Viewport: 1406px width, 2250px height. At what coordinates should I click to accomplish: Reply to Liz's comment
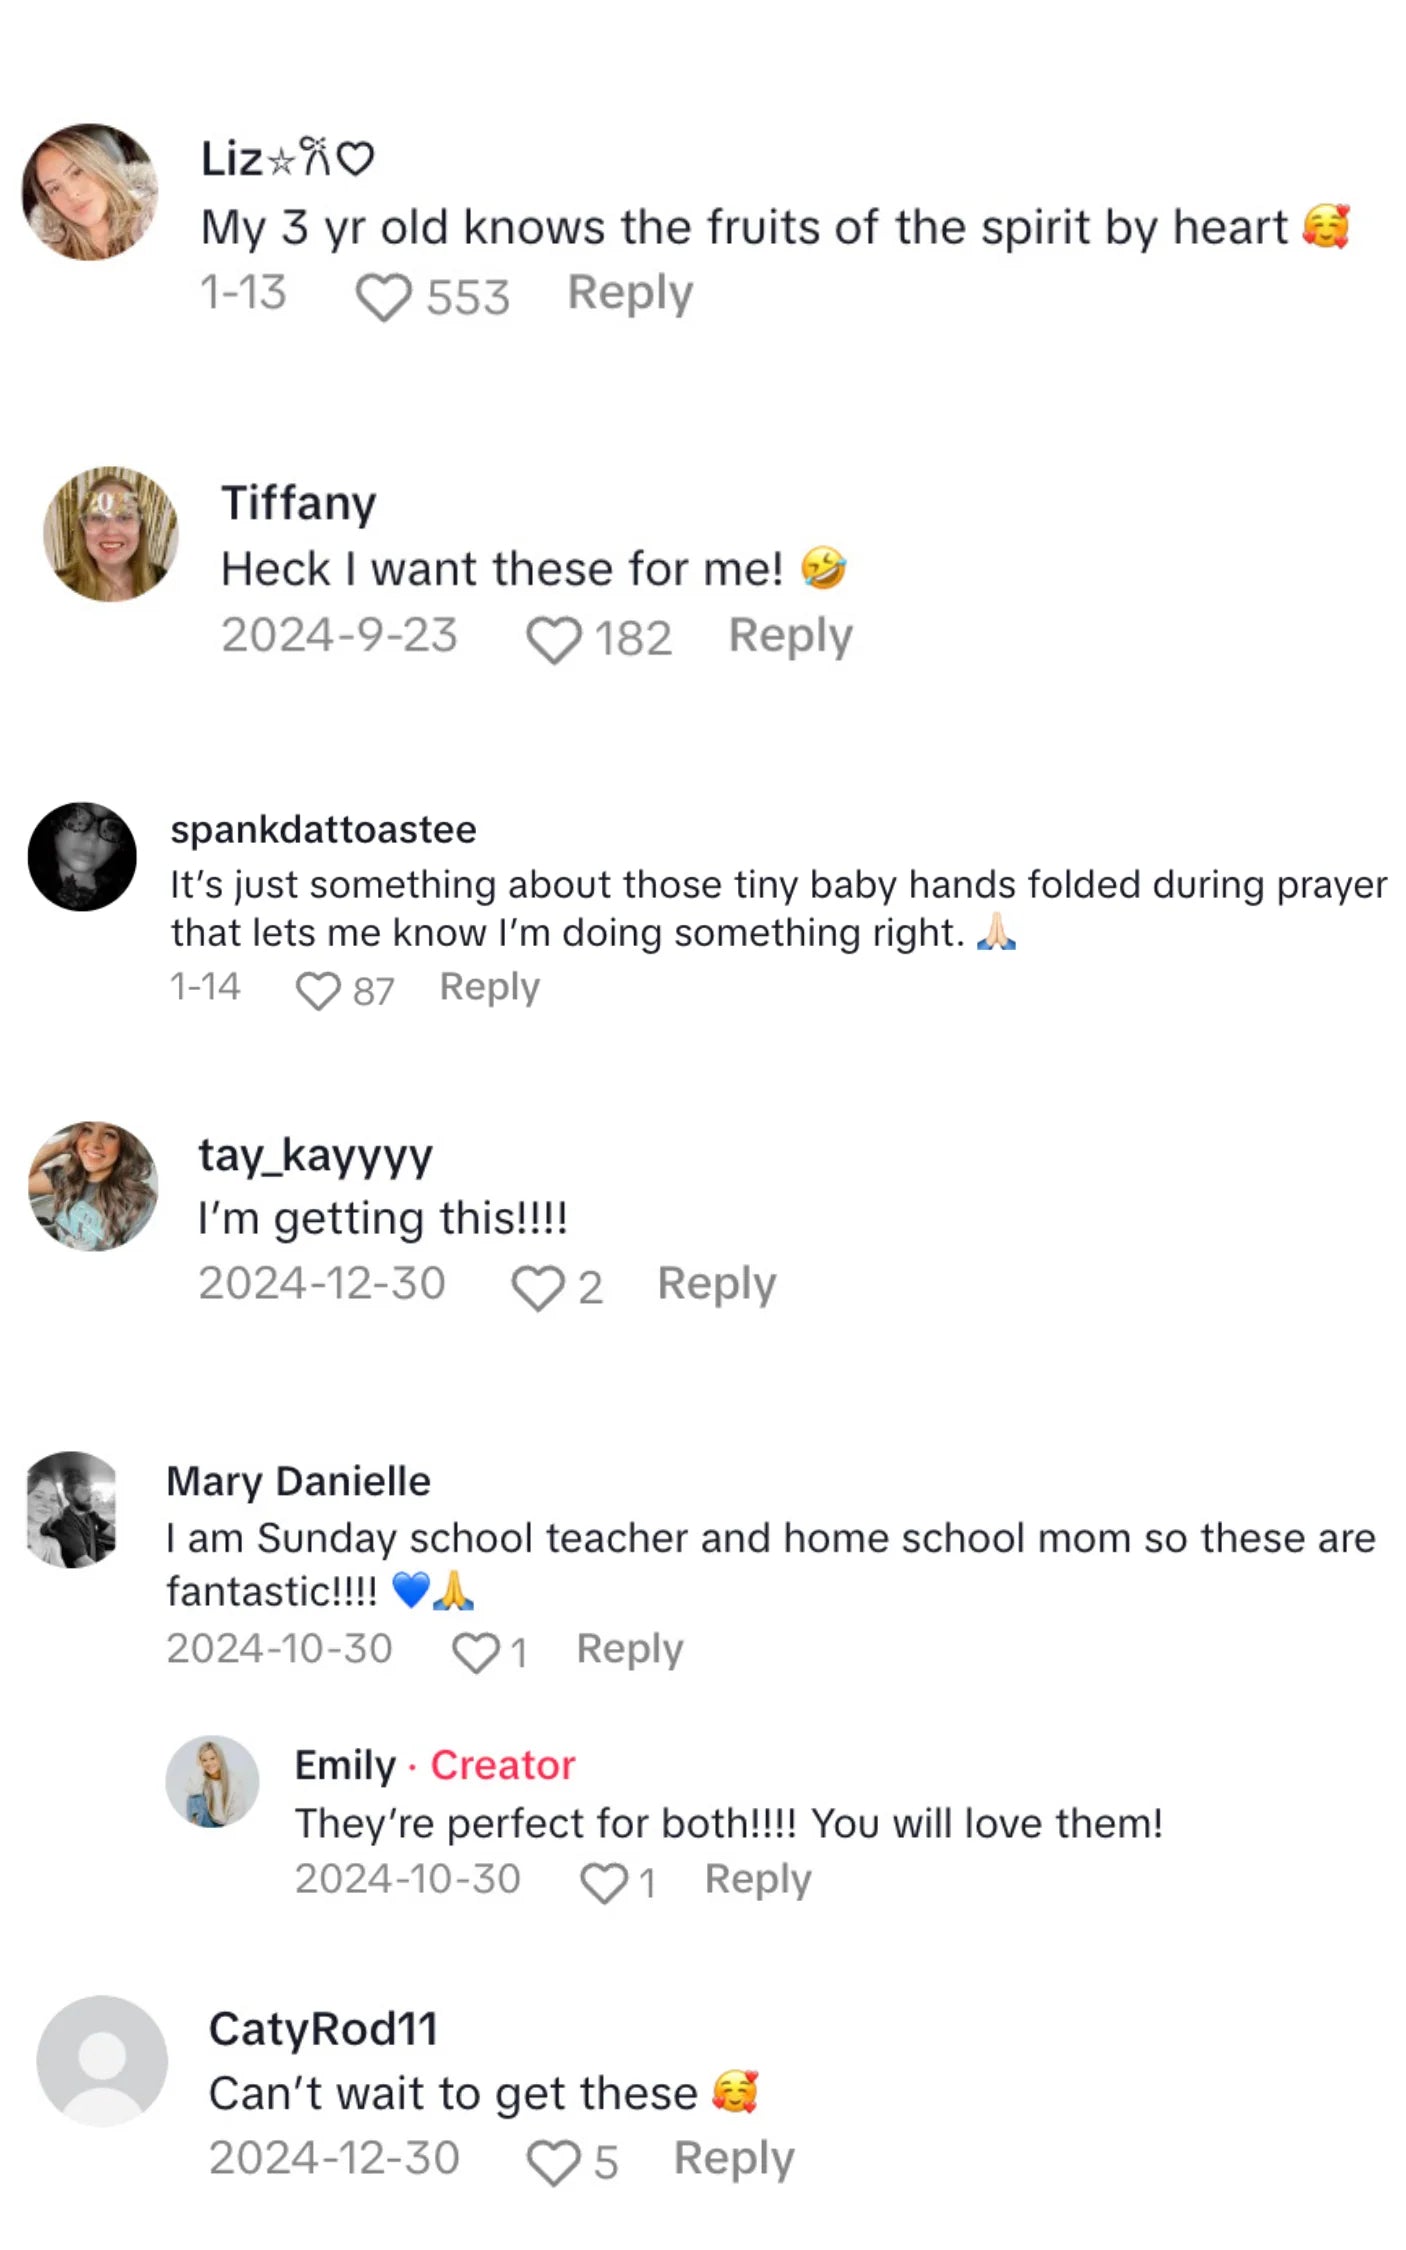(630, 294)
